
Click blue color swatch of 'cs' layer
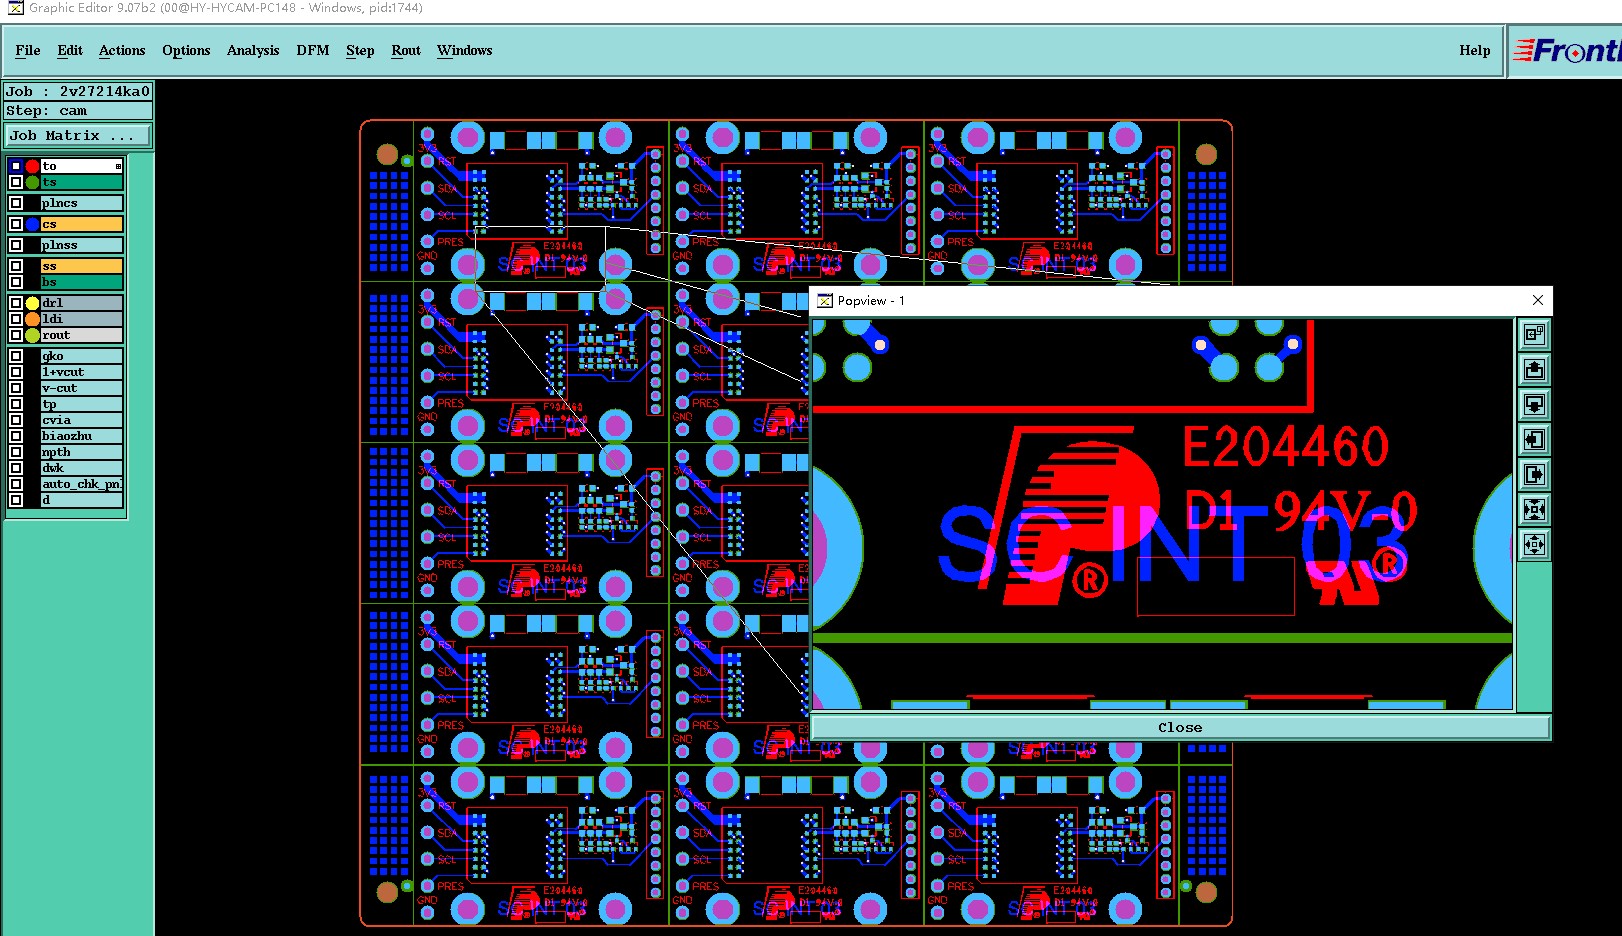click(33, 224)
